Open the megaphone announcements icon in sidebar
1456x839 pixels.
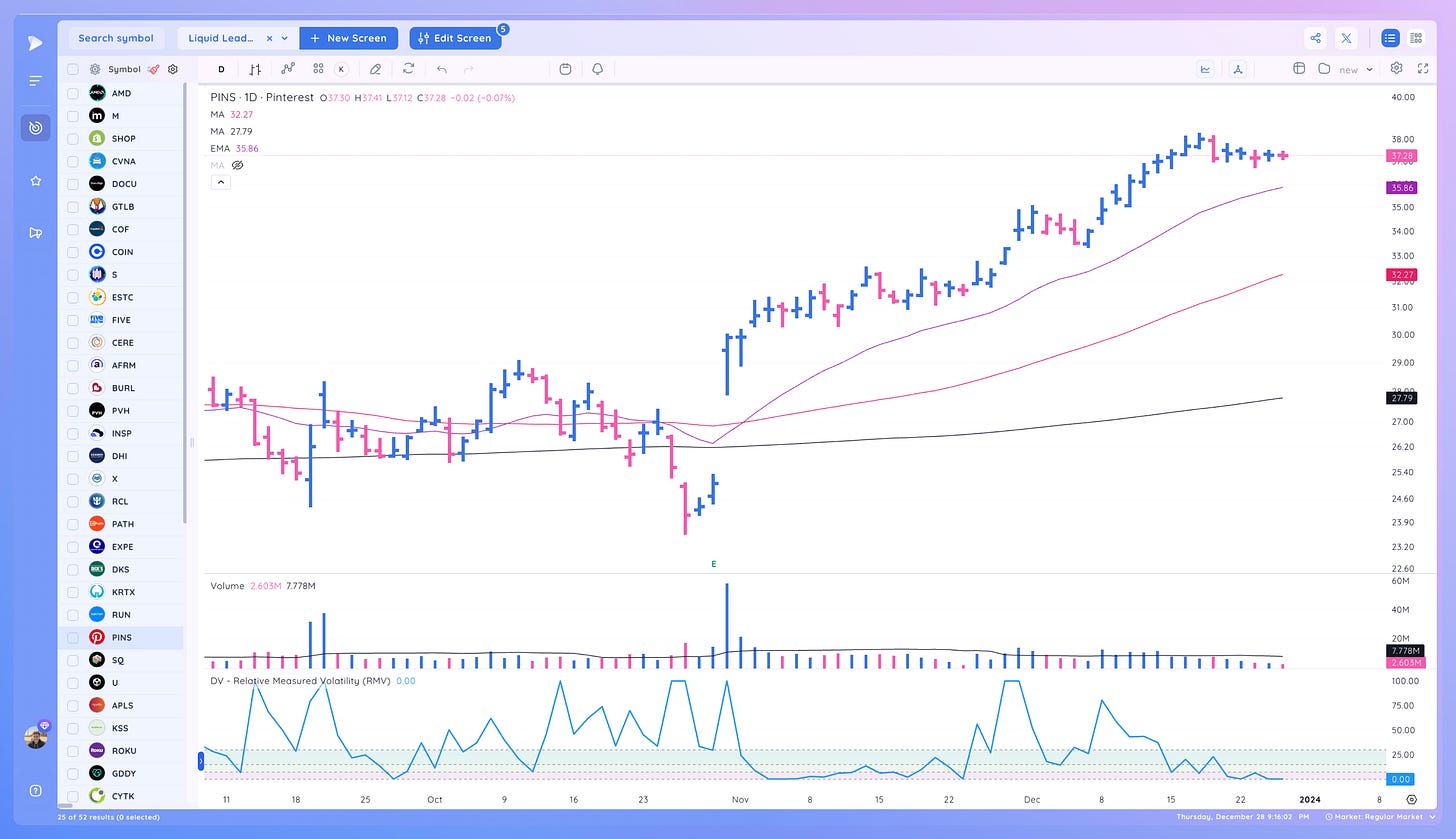click(x=35, y=233)
